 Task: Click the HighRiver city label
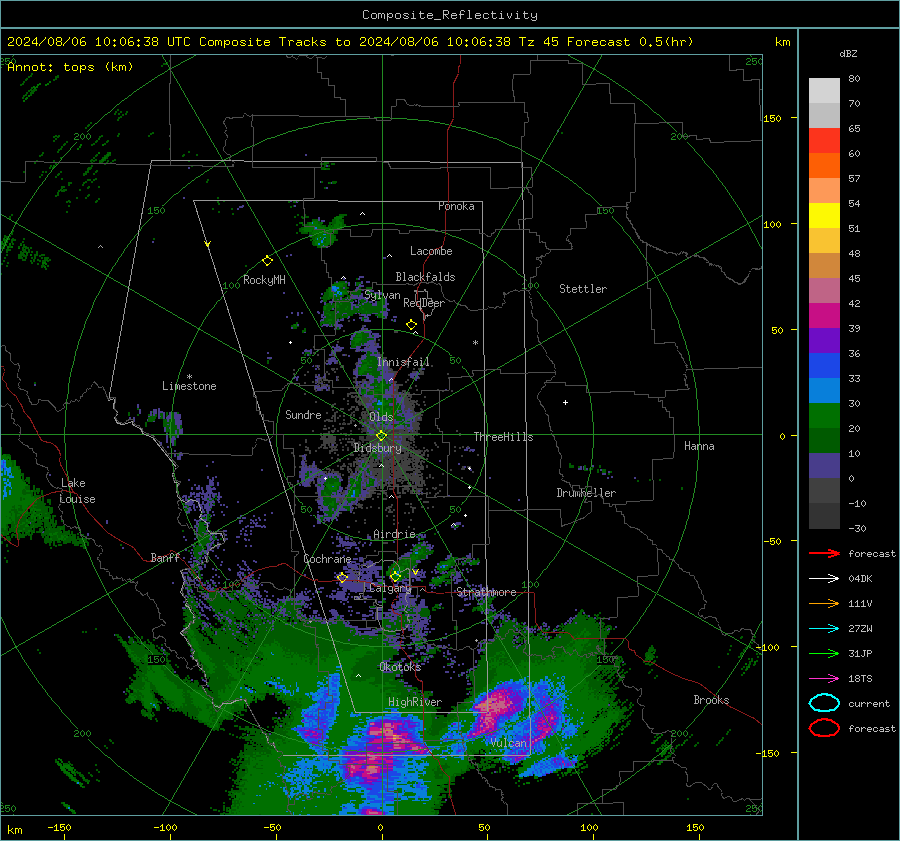coord(415,702)
